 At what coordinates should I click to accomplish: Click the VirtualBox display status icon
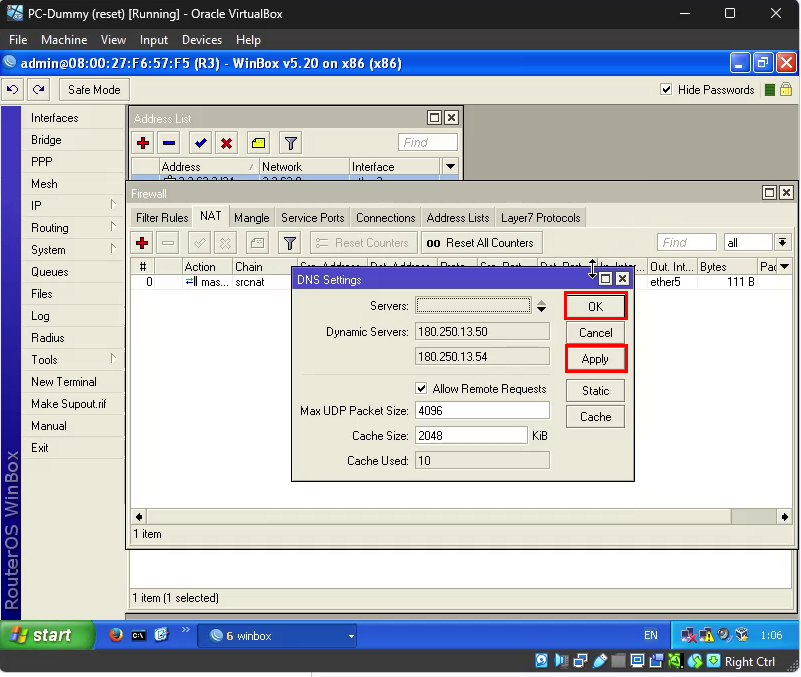tap(637, 661)
